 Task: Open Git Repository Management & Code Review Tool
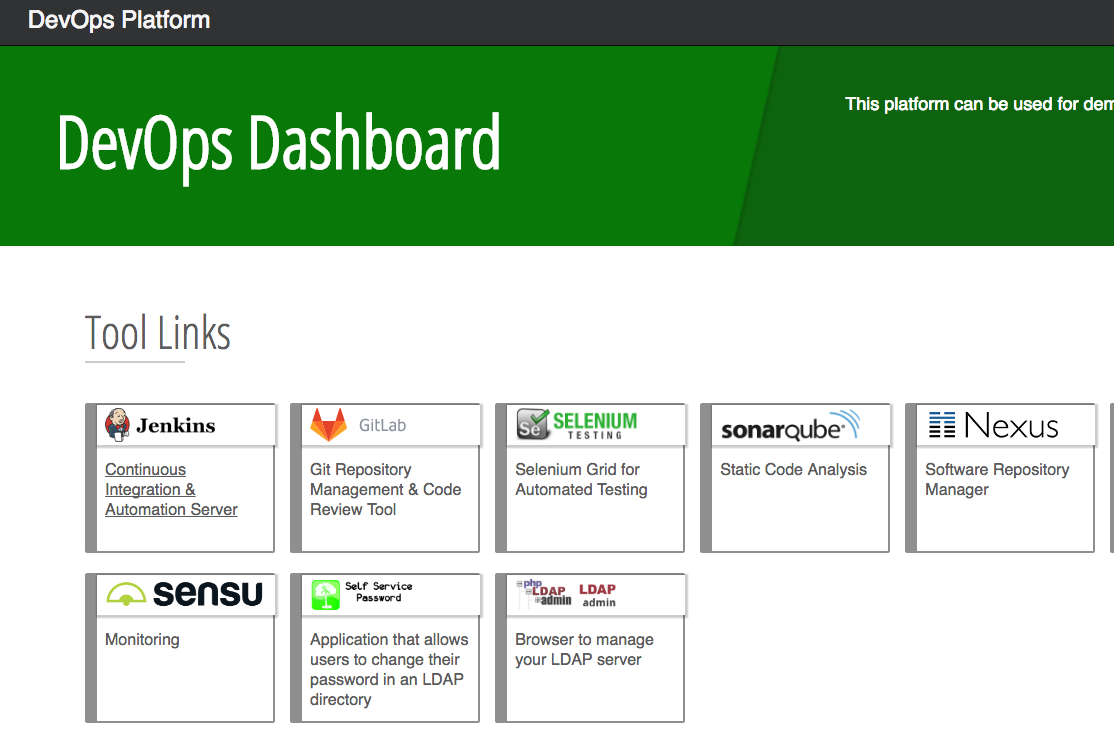pos(386,489)
